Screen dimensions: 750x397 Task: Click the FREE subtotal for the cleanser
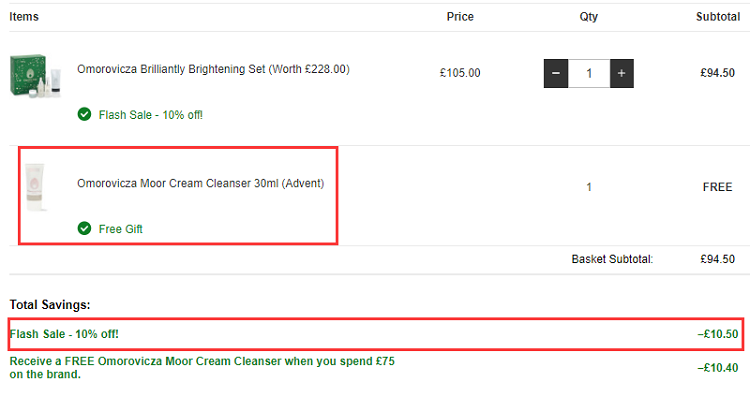[717, 187]
